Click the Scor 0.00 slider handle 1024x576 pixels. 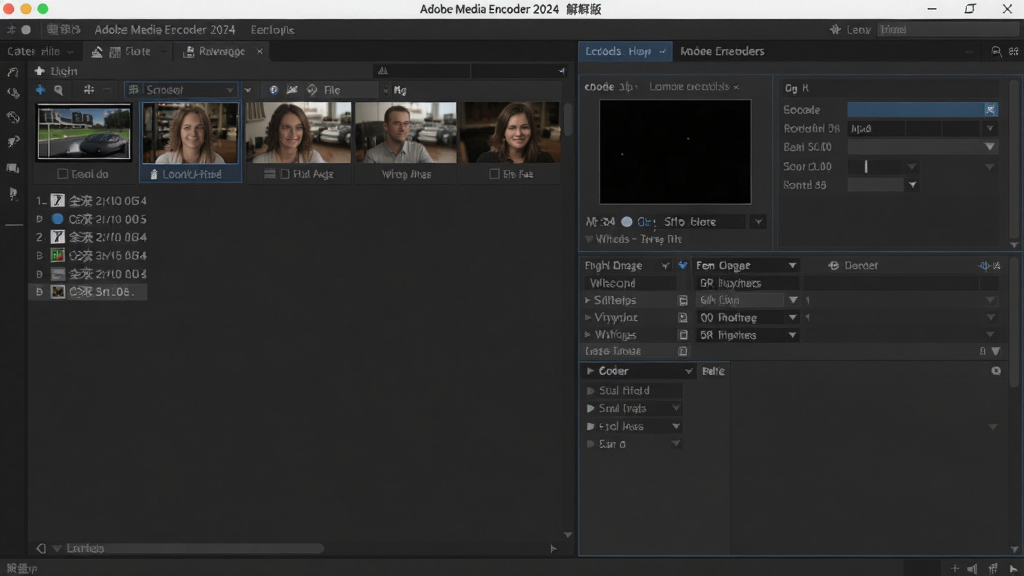[866, 167]
